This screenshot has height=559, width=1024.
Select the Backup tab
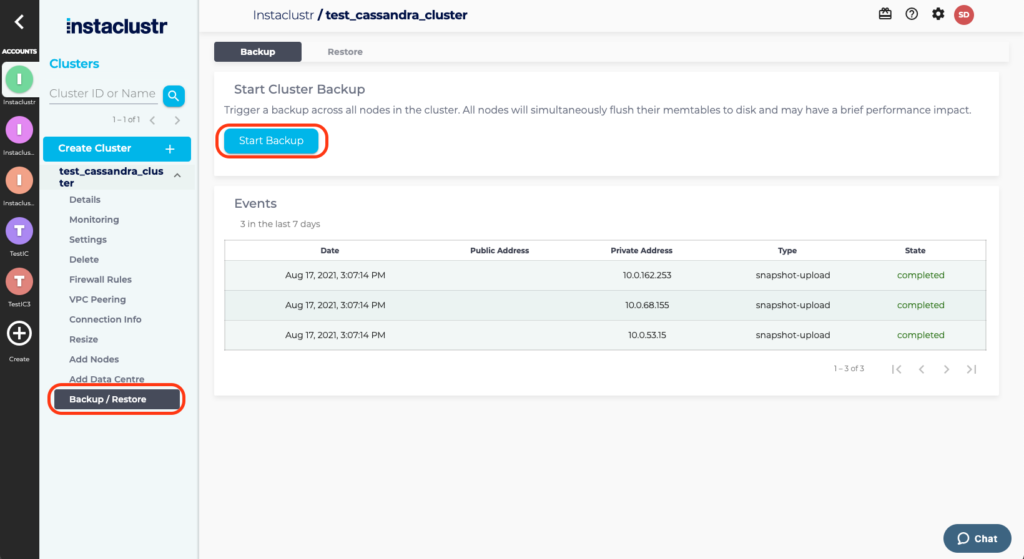coord(257,51)
